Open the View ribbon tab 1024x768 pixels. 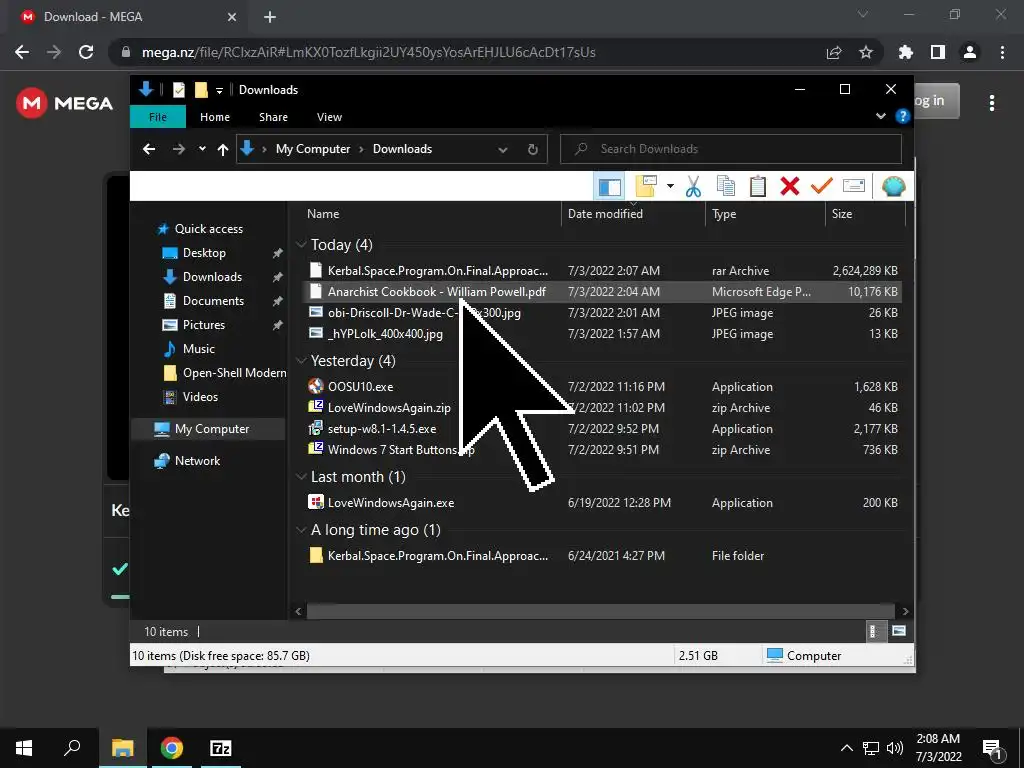329,117
